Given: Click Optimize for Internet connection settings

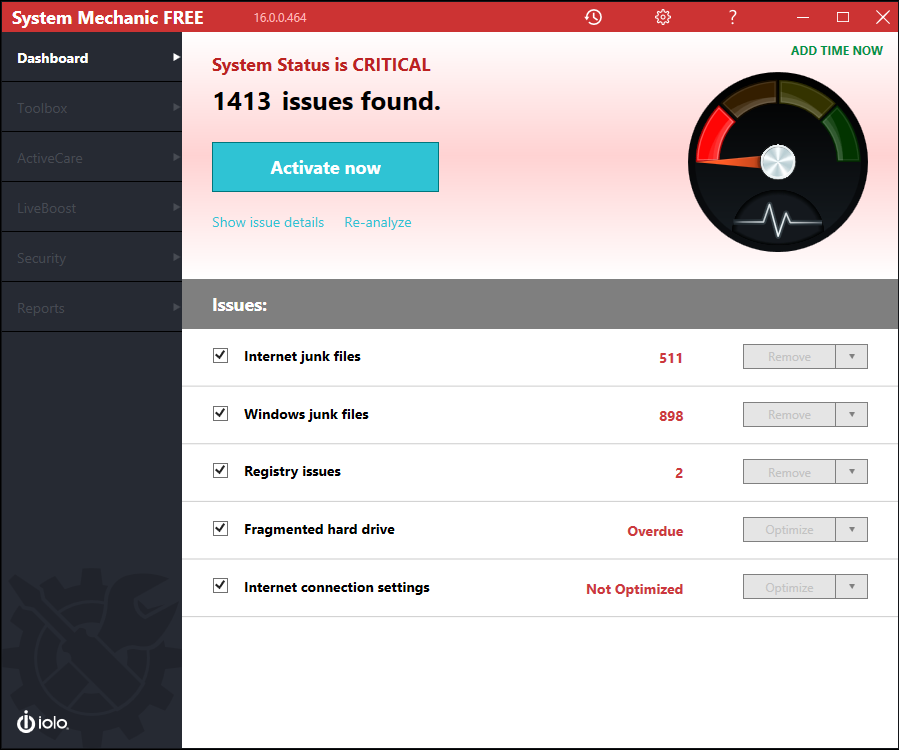Looking at the screenshot, I should click(789, 587).
